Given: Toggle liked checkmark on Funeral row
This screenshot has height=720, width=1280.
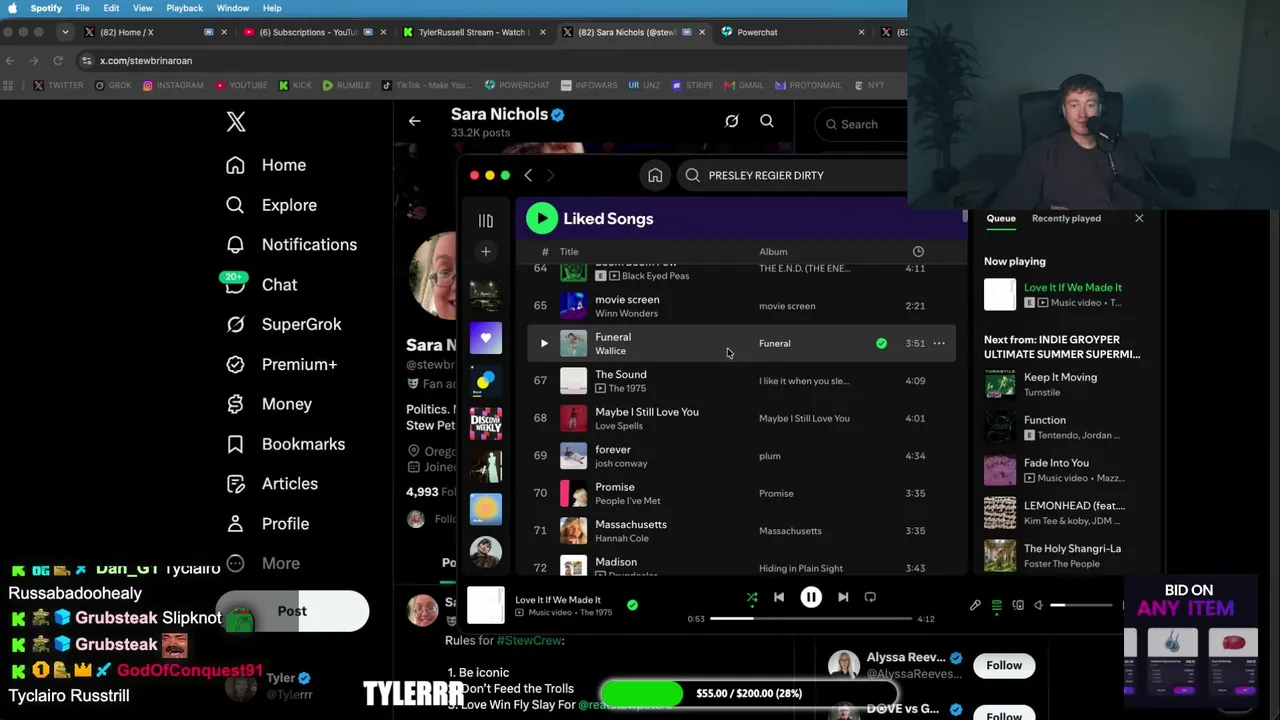Looking at the screenshot, I should pos(881,343).
